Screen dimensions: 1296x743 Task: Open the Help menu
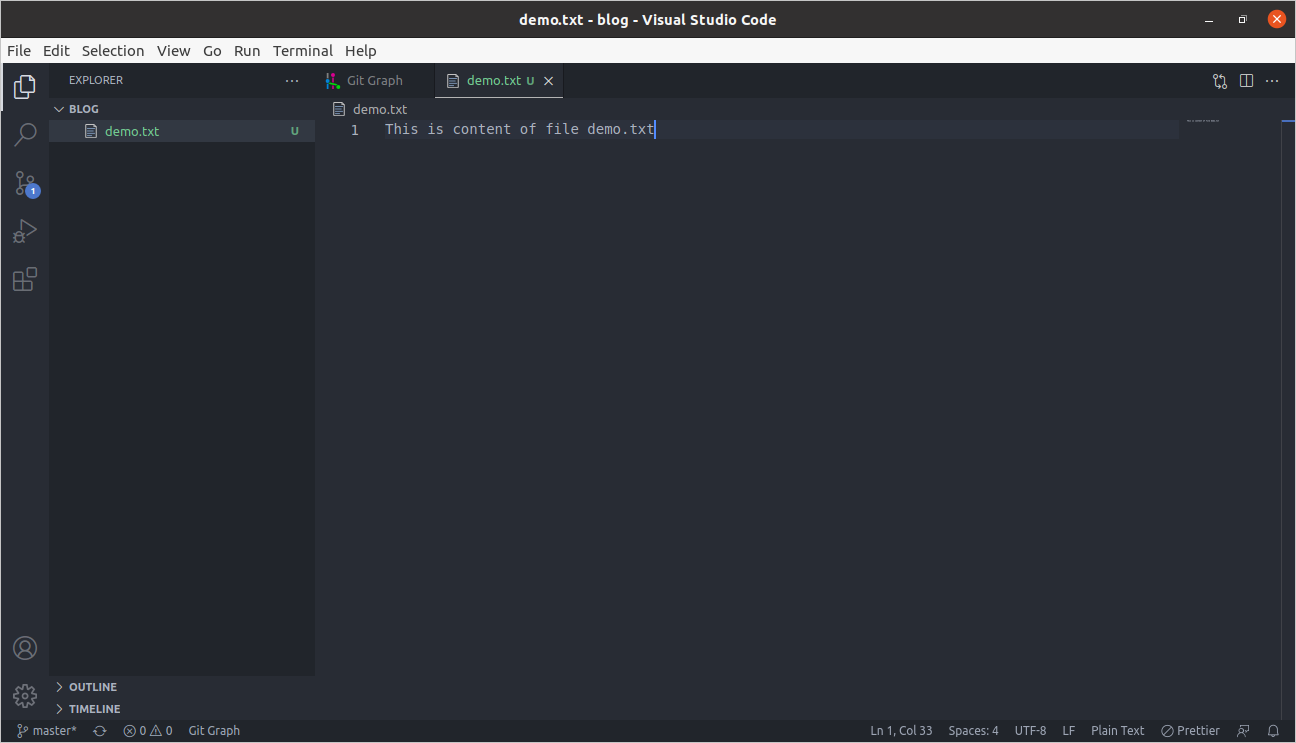pos(361,51)
